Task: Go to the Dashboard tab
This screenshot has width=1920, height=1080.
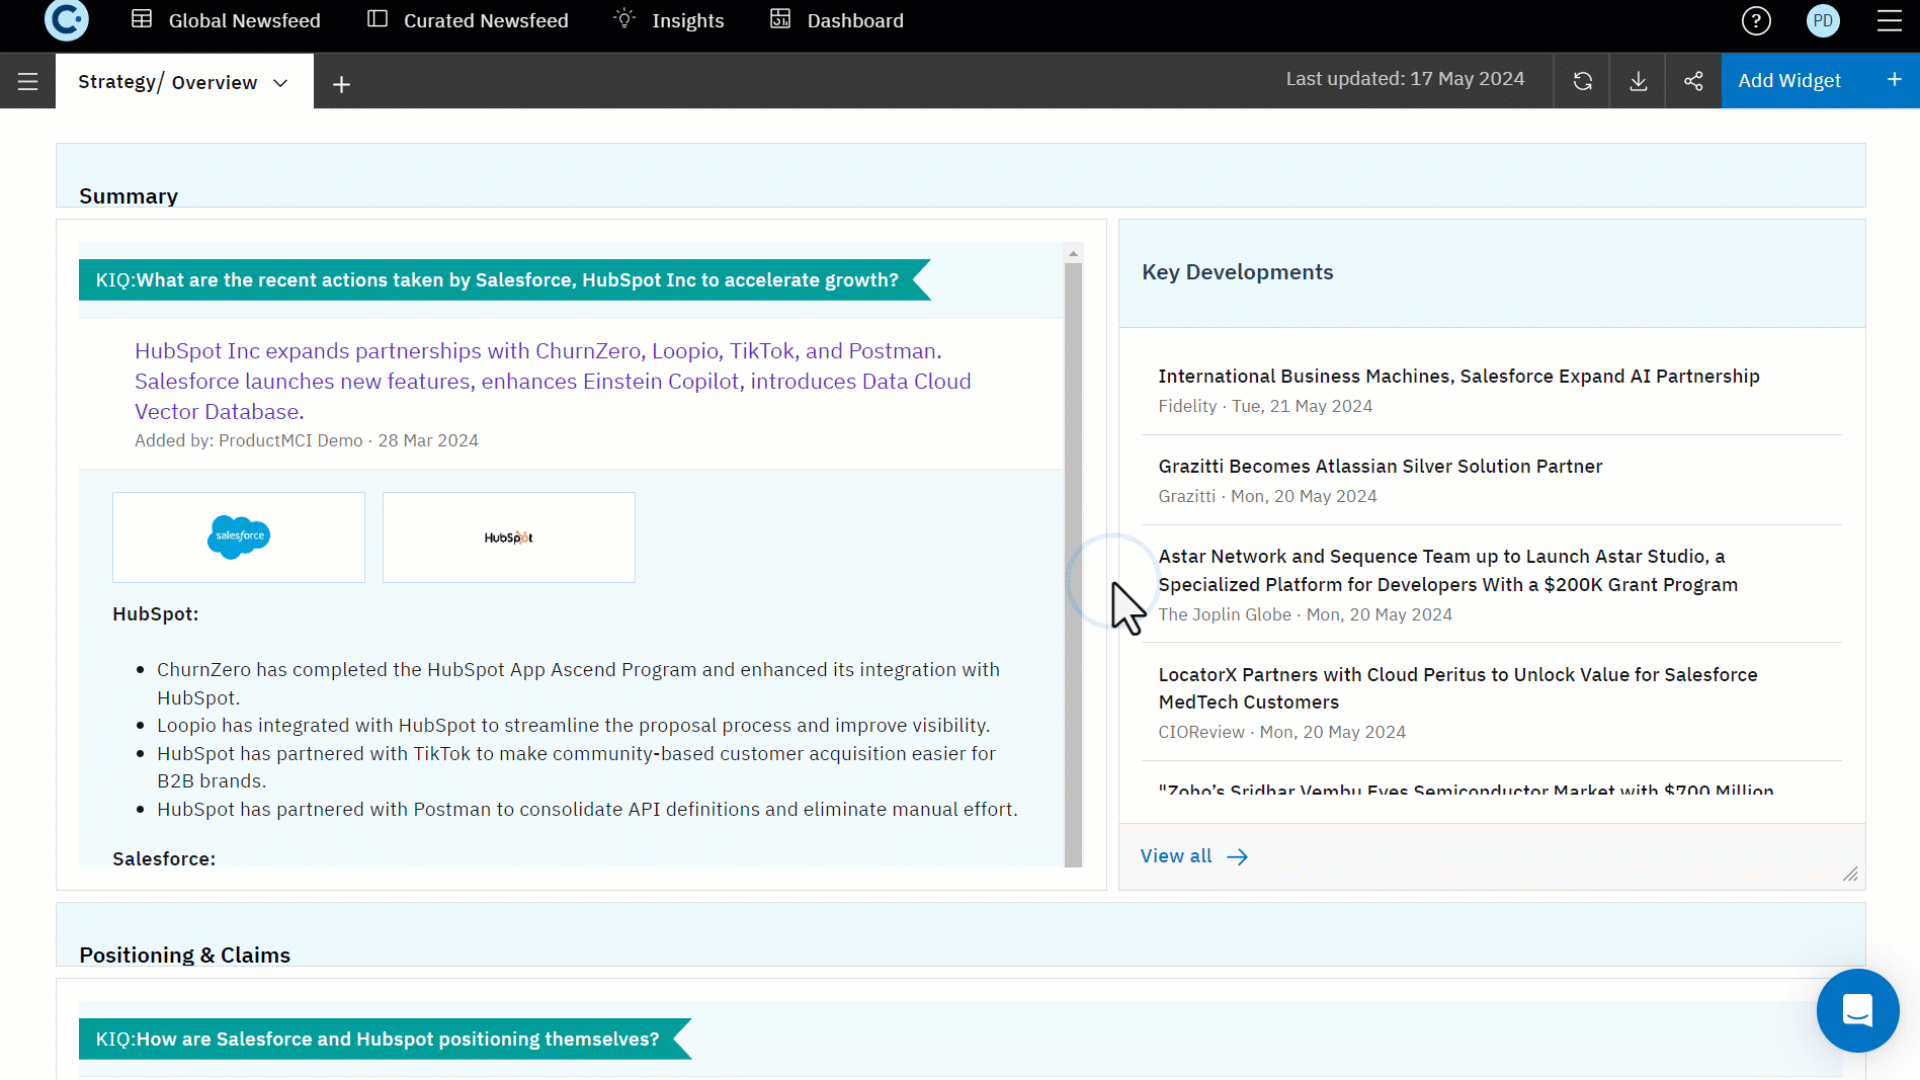Action: coord(837,20)
